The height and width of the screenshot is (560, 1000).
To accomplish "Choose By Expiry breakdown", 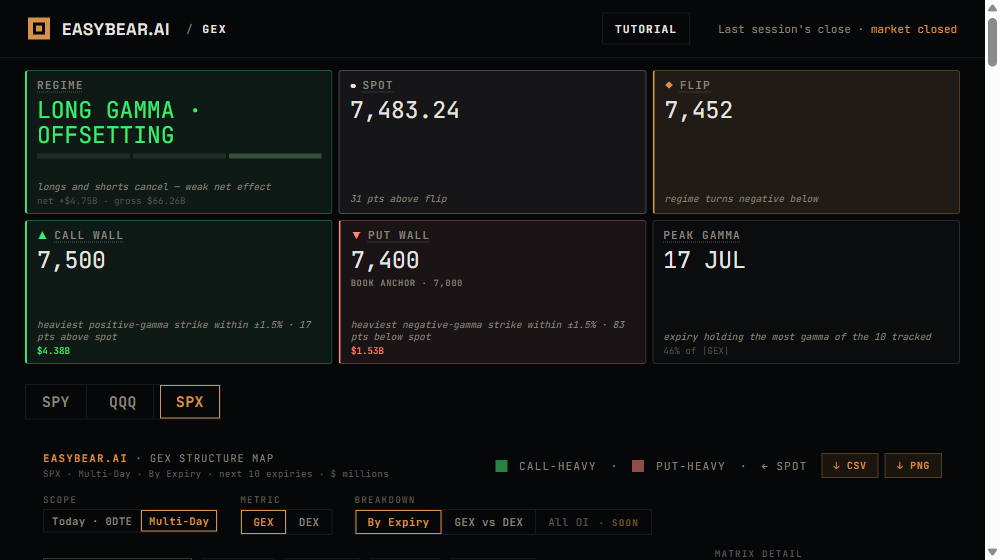I will tap(398, 522).
